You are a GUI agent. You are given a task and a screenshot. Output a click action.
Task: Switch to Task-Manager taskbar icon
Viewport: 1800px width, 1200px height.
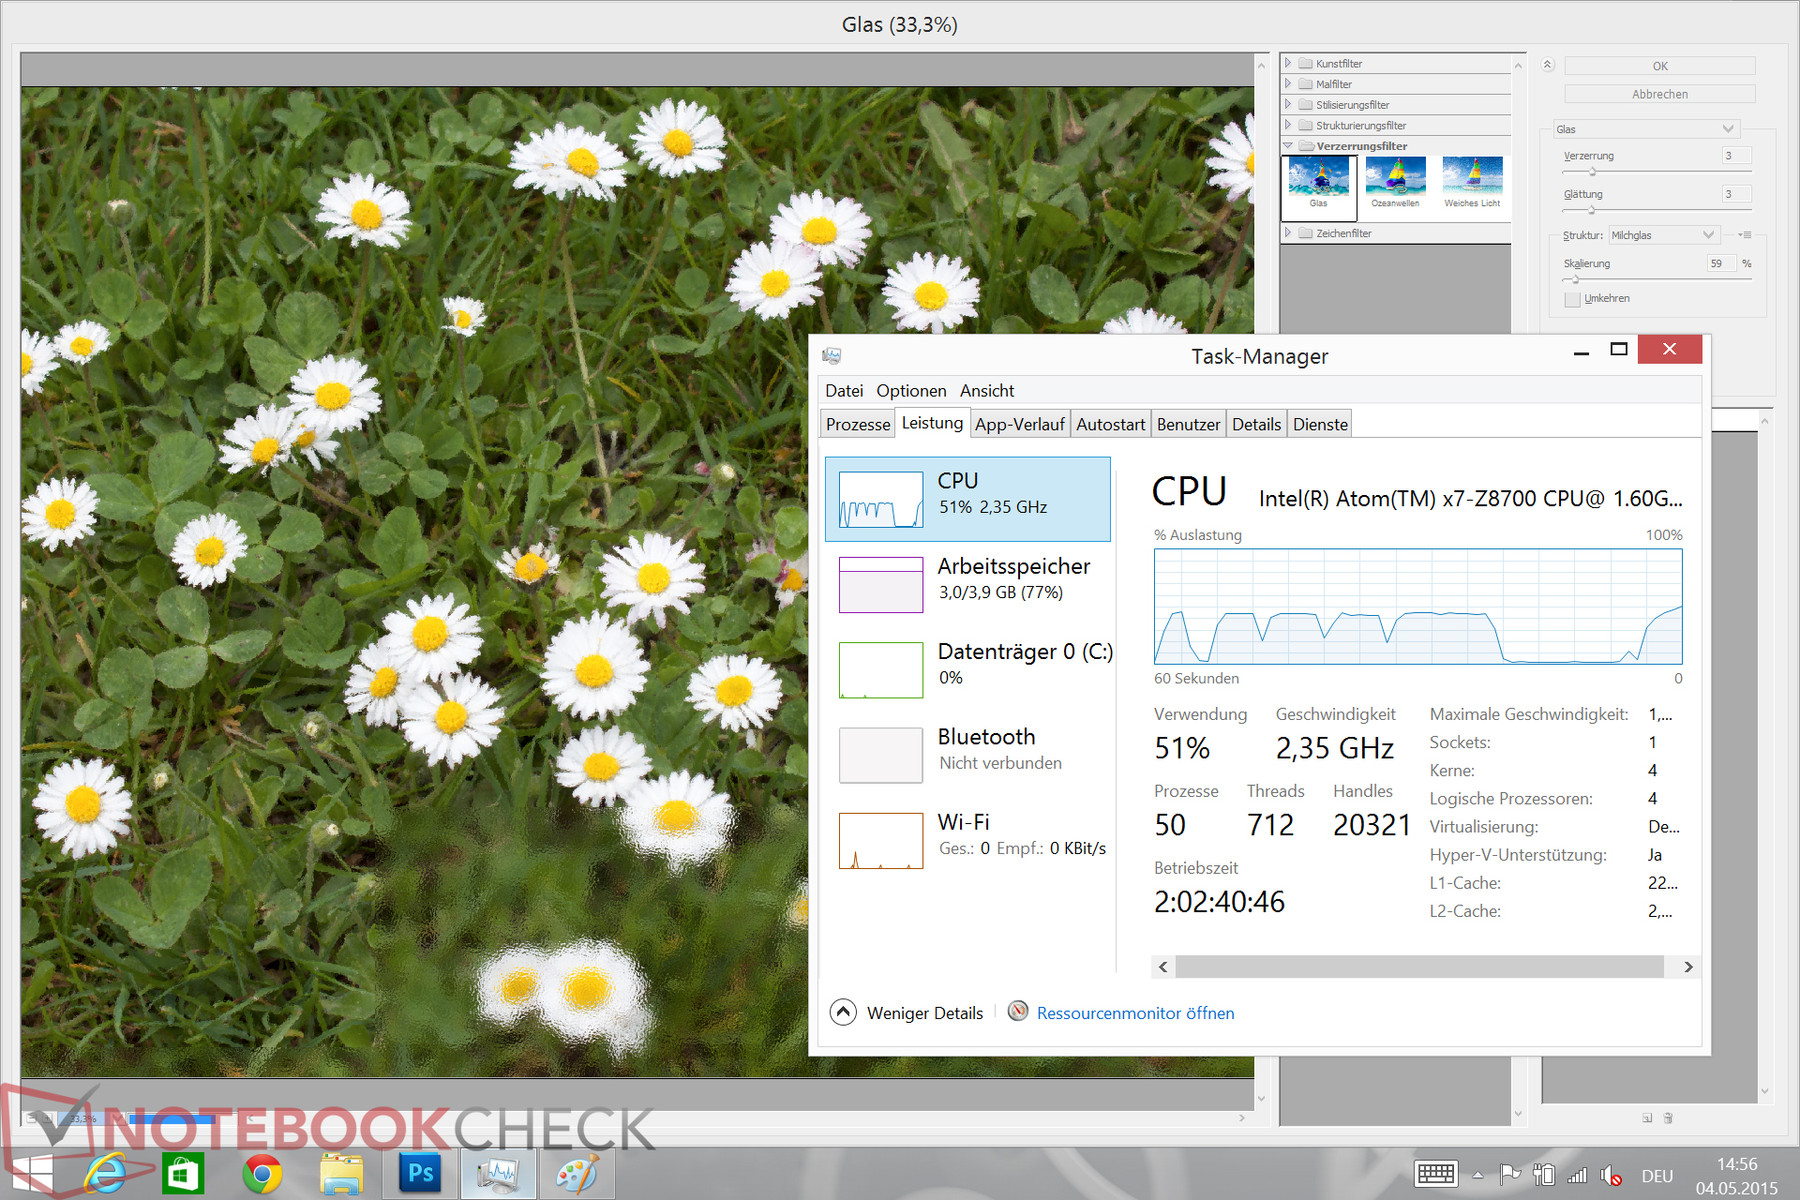tap(498, 1174)
